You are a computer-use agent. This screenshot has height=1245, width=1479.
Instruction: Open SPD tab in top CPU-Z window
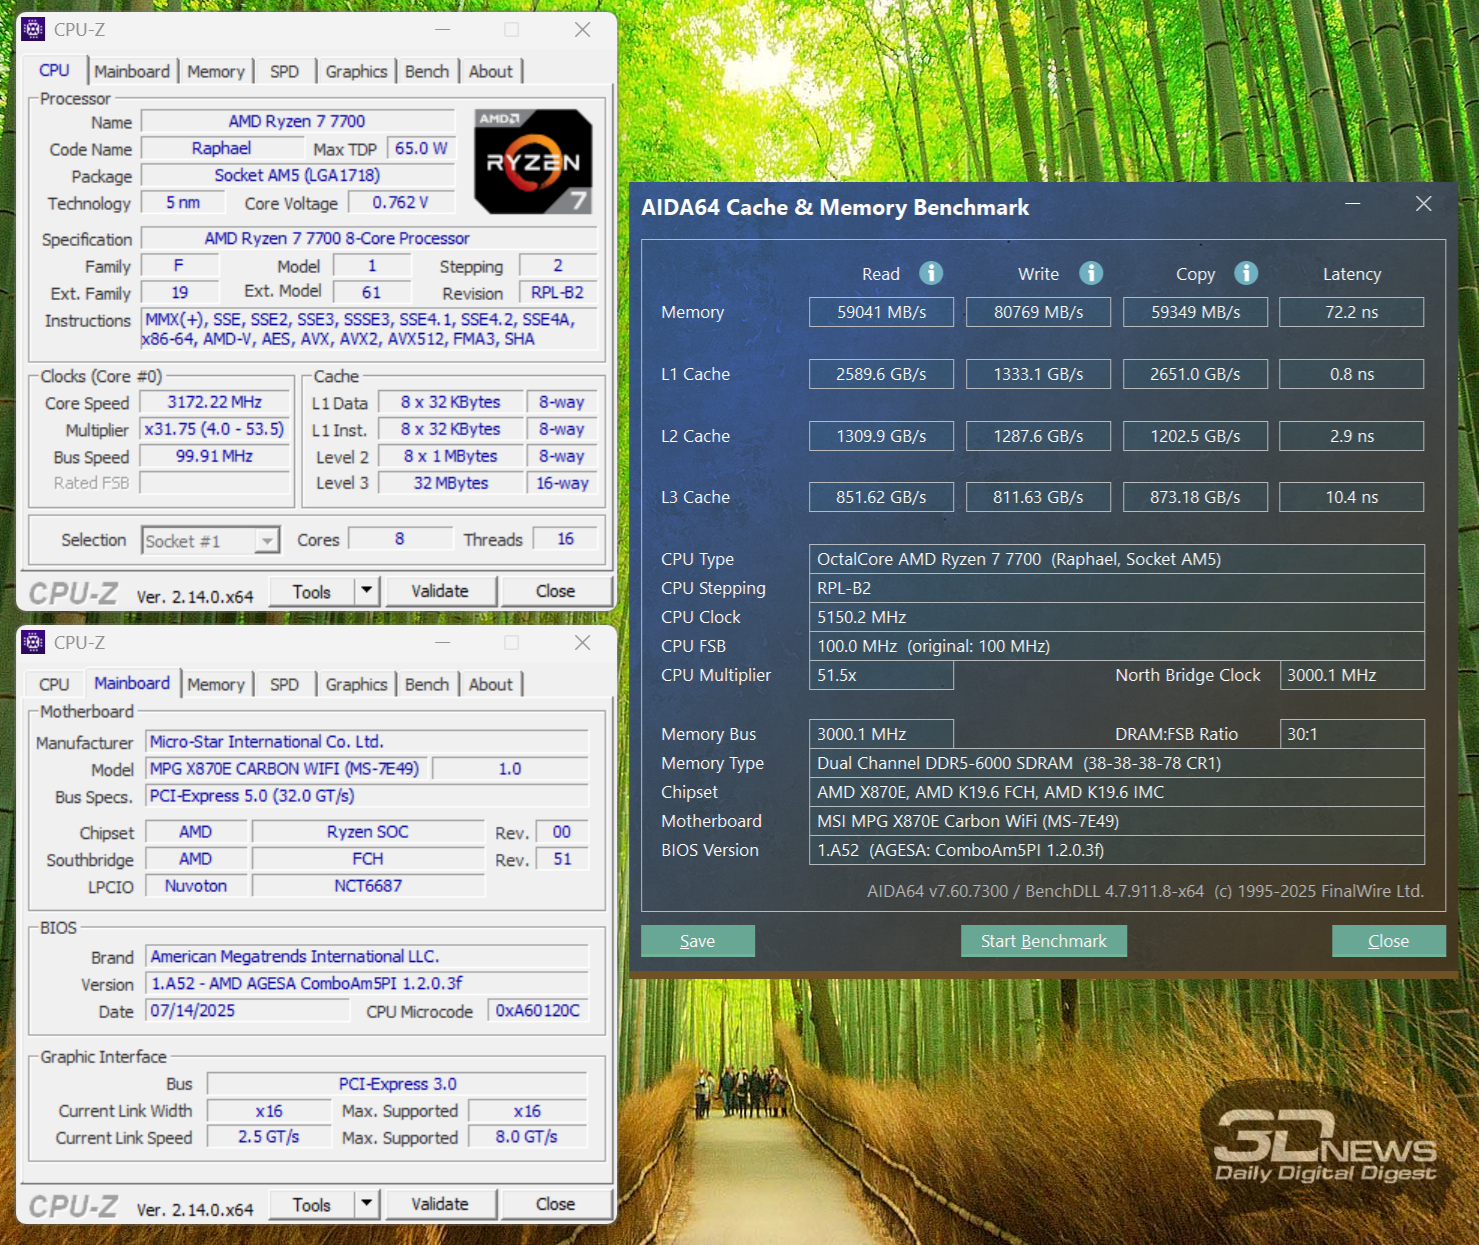pos(285,71)
